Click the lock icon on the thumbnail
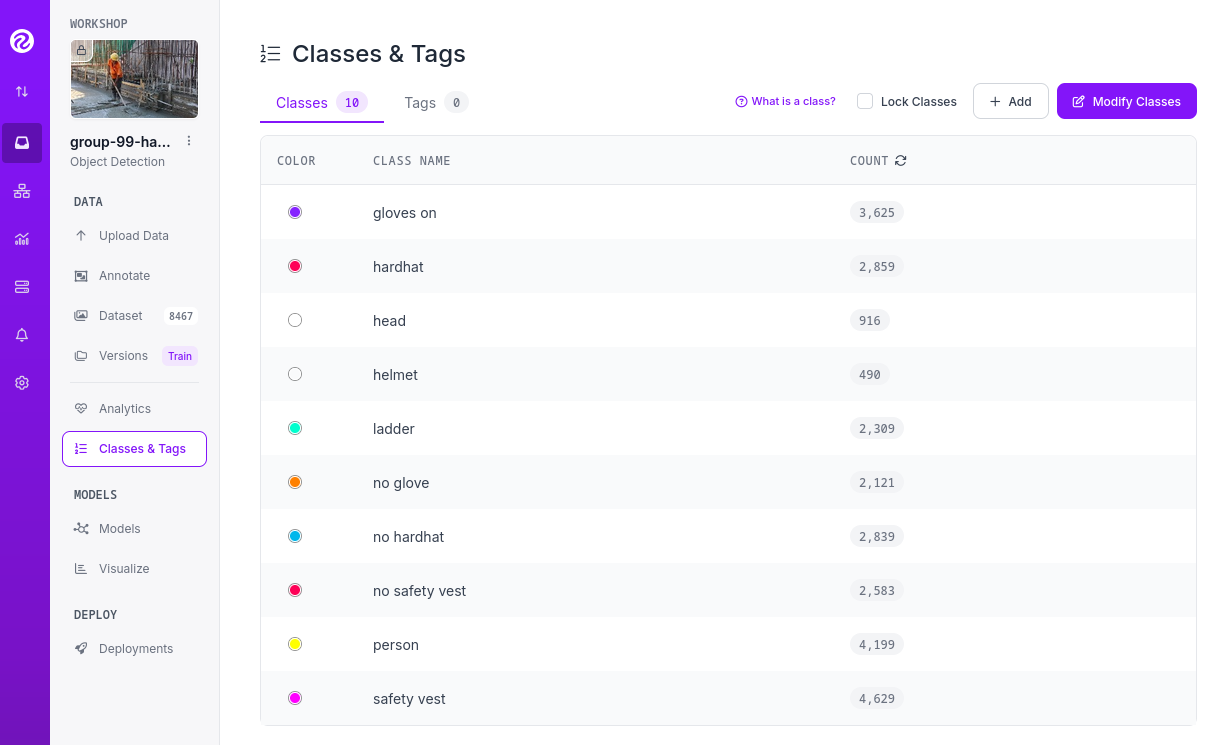This screenshot has width=1216, height=745. coord(81,49)
